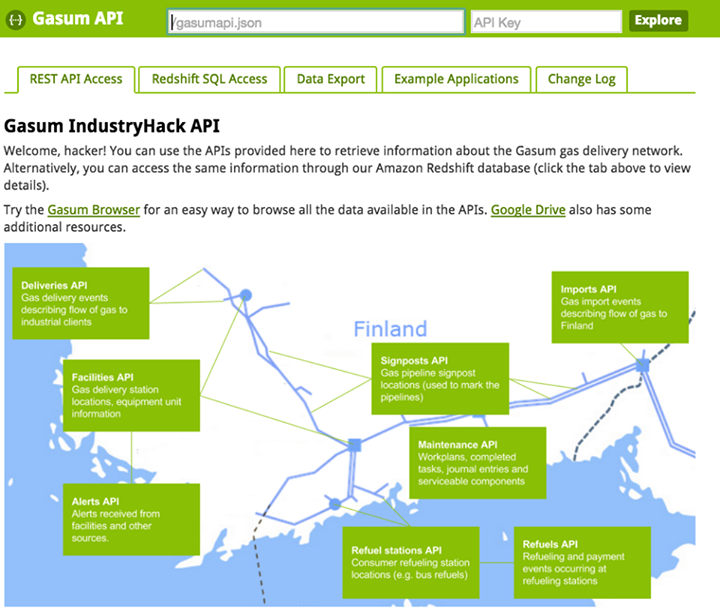Select the REST API Access tab

click(x=76, y=79)
